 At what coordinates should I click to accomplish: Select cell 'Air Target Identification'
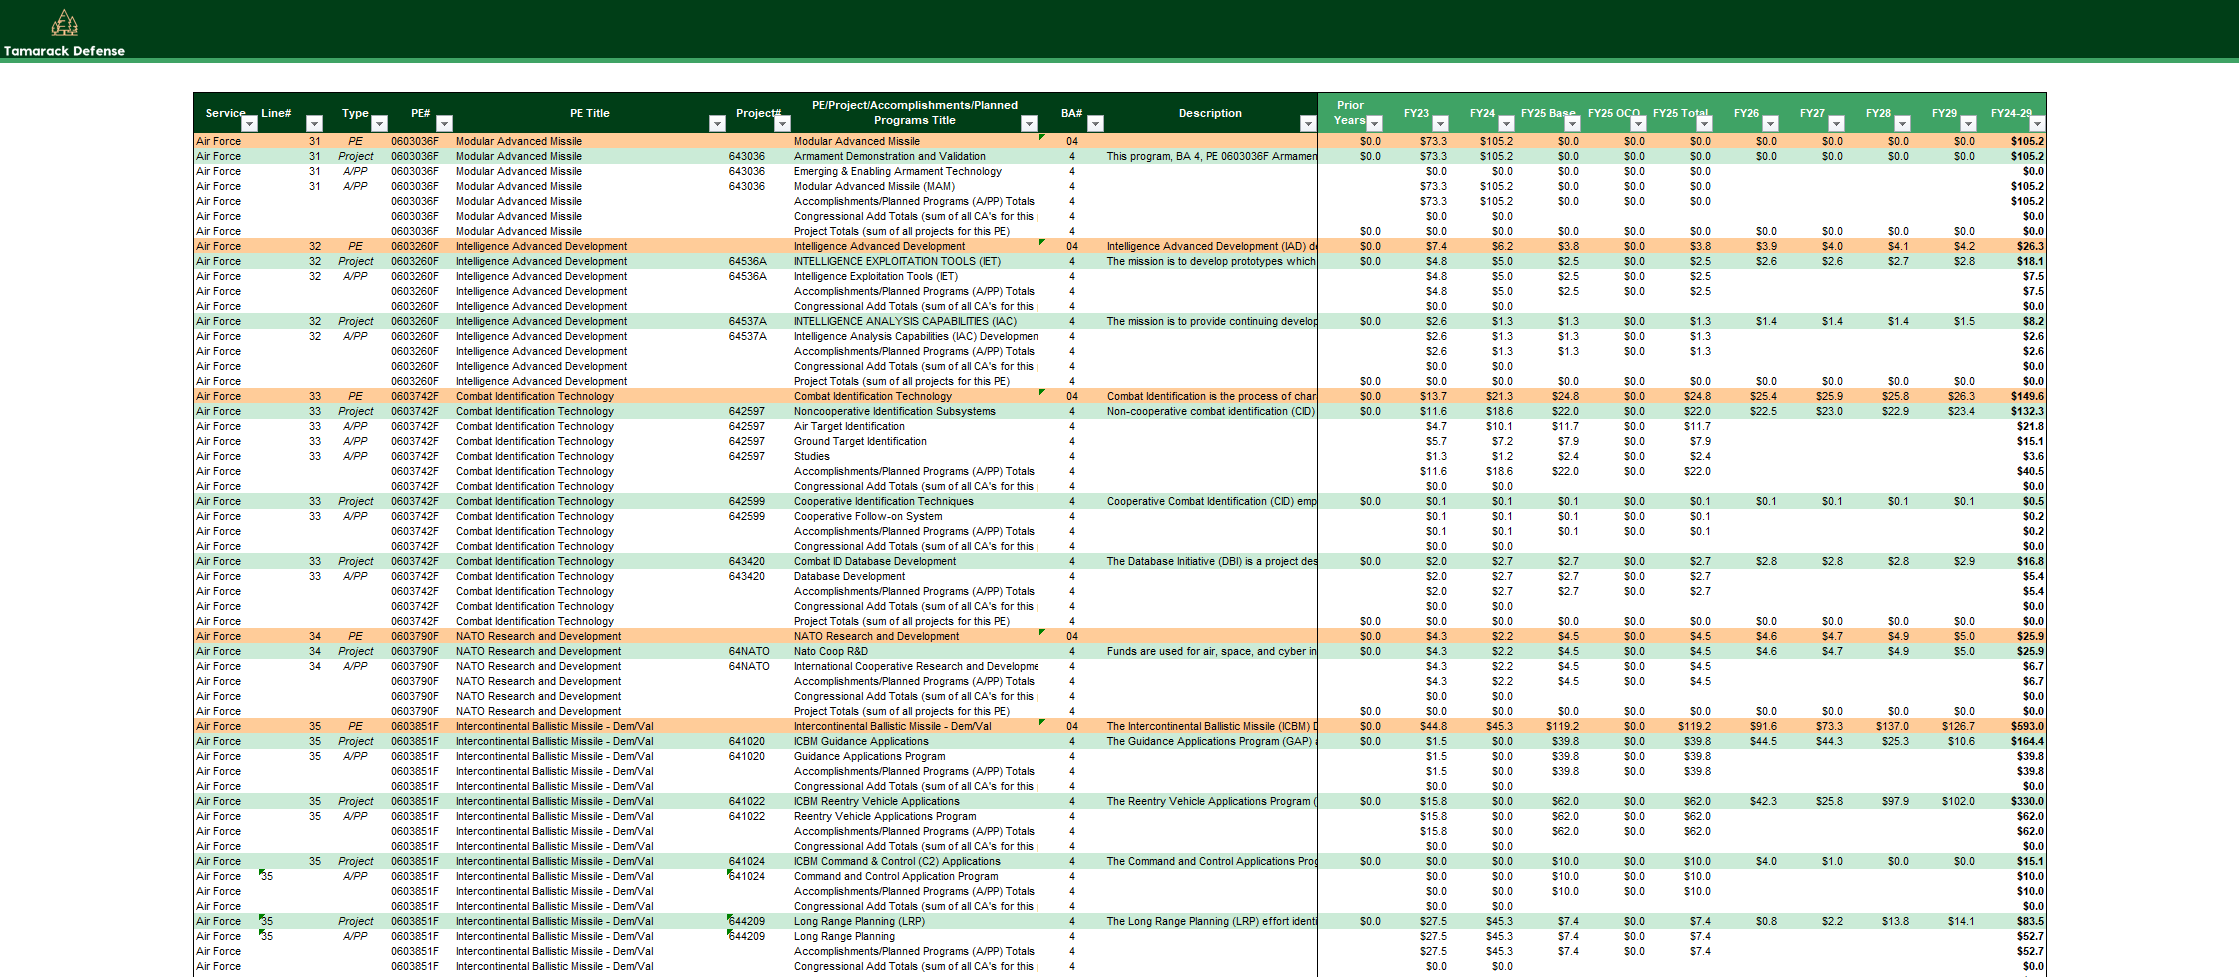click(x=915, y=426)
